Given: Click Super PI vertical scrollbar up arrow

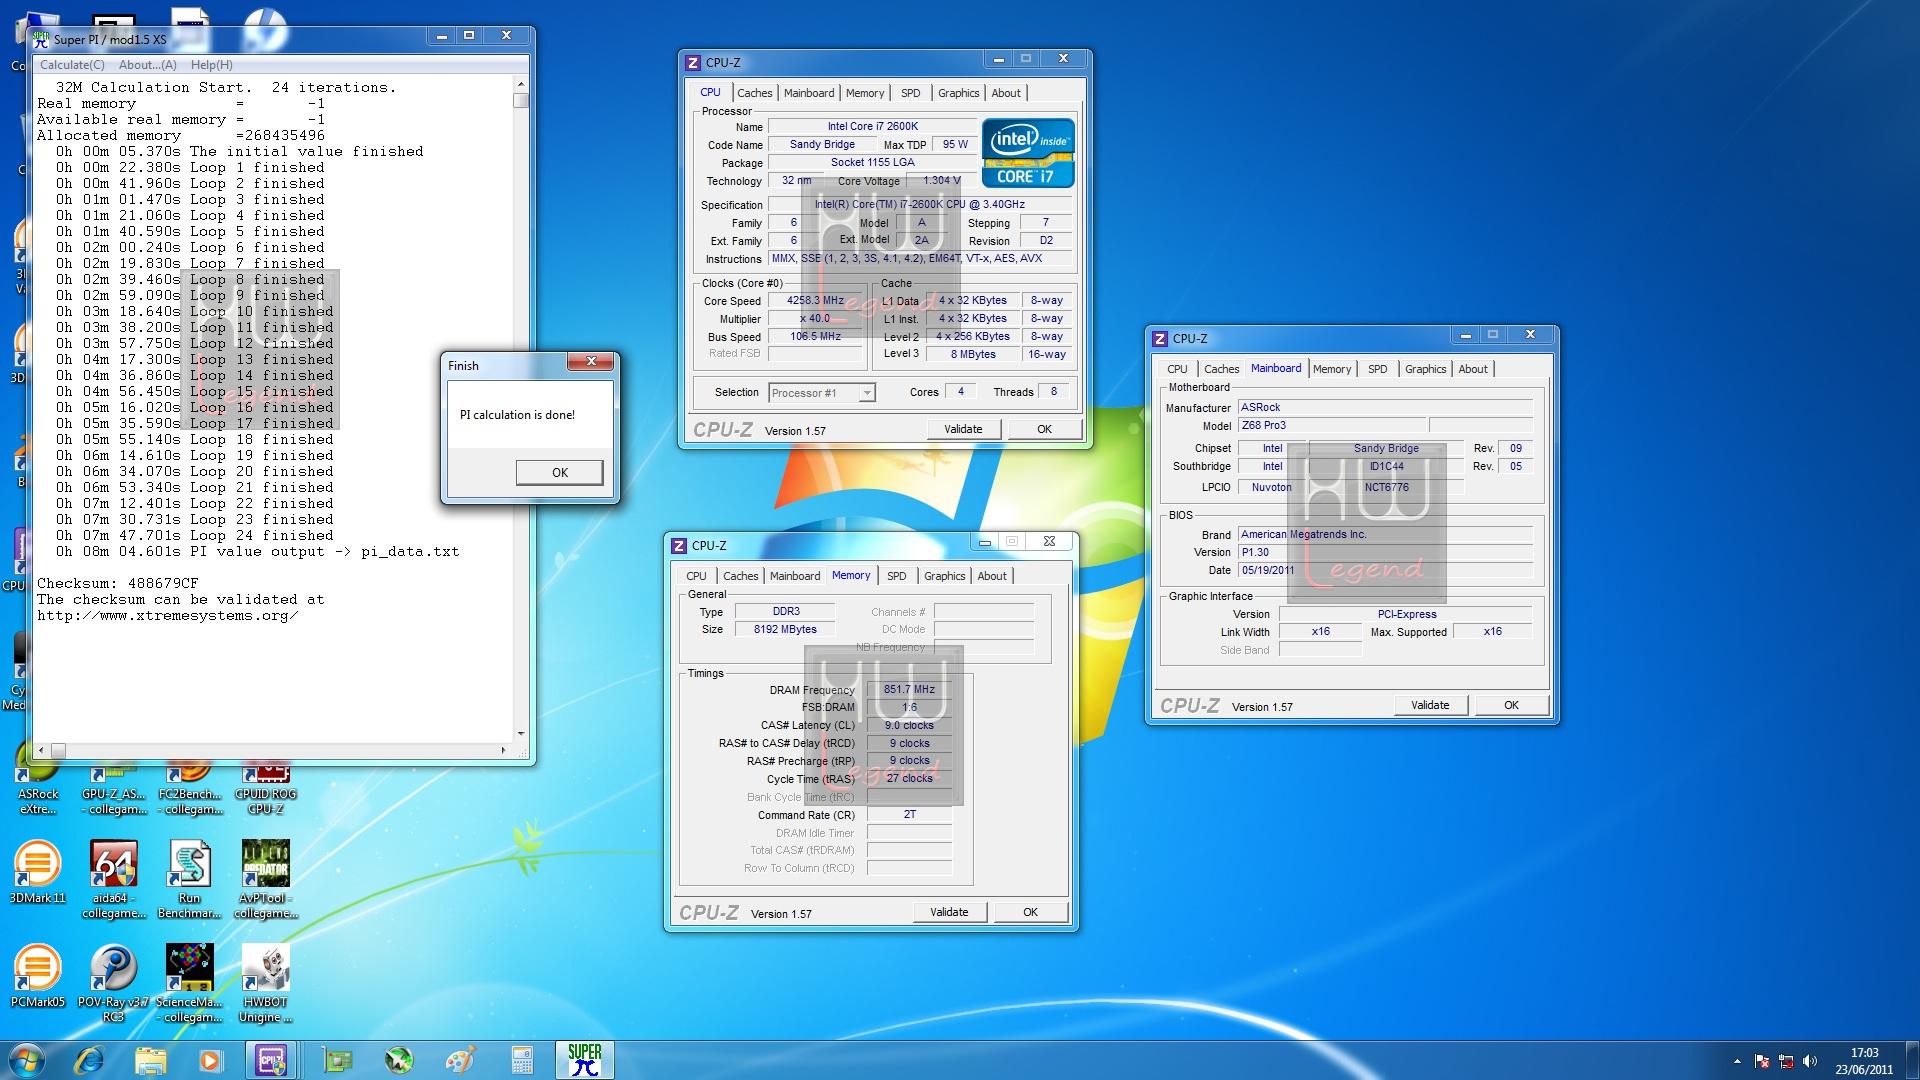Looking at the screenshot, I should (x=520, y=85).
